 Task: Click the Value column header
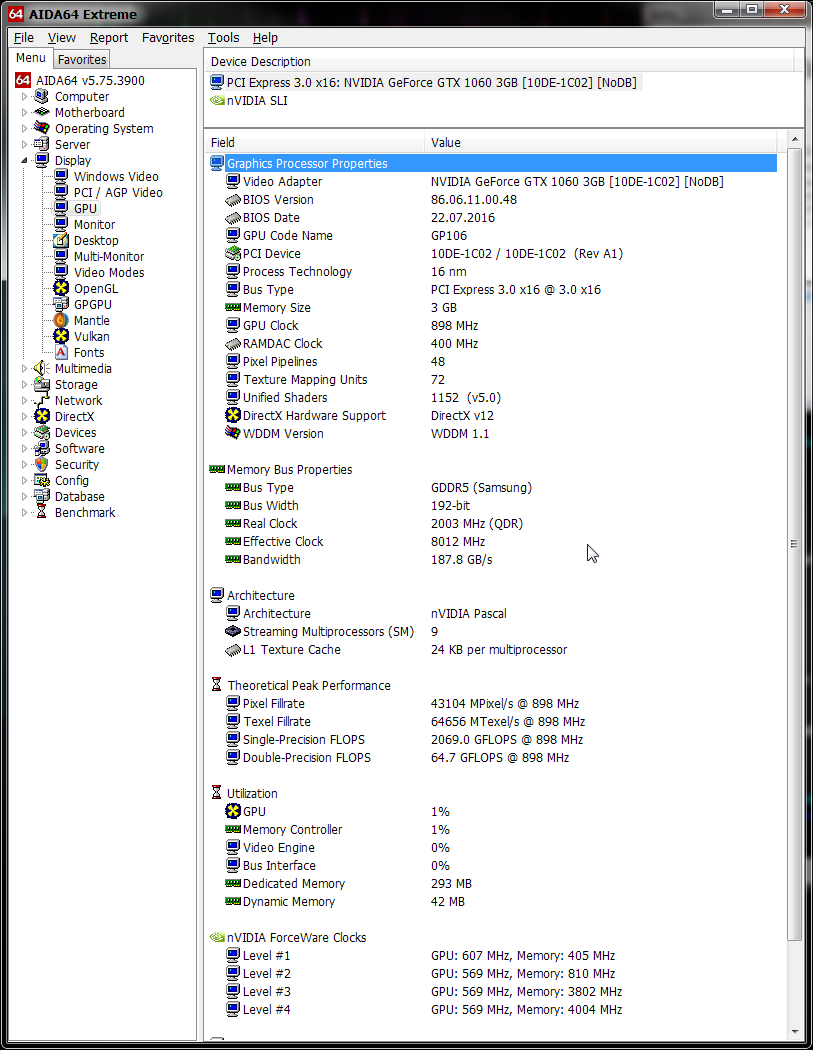pos(600,143)
